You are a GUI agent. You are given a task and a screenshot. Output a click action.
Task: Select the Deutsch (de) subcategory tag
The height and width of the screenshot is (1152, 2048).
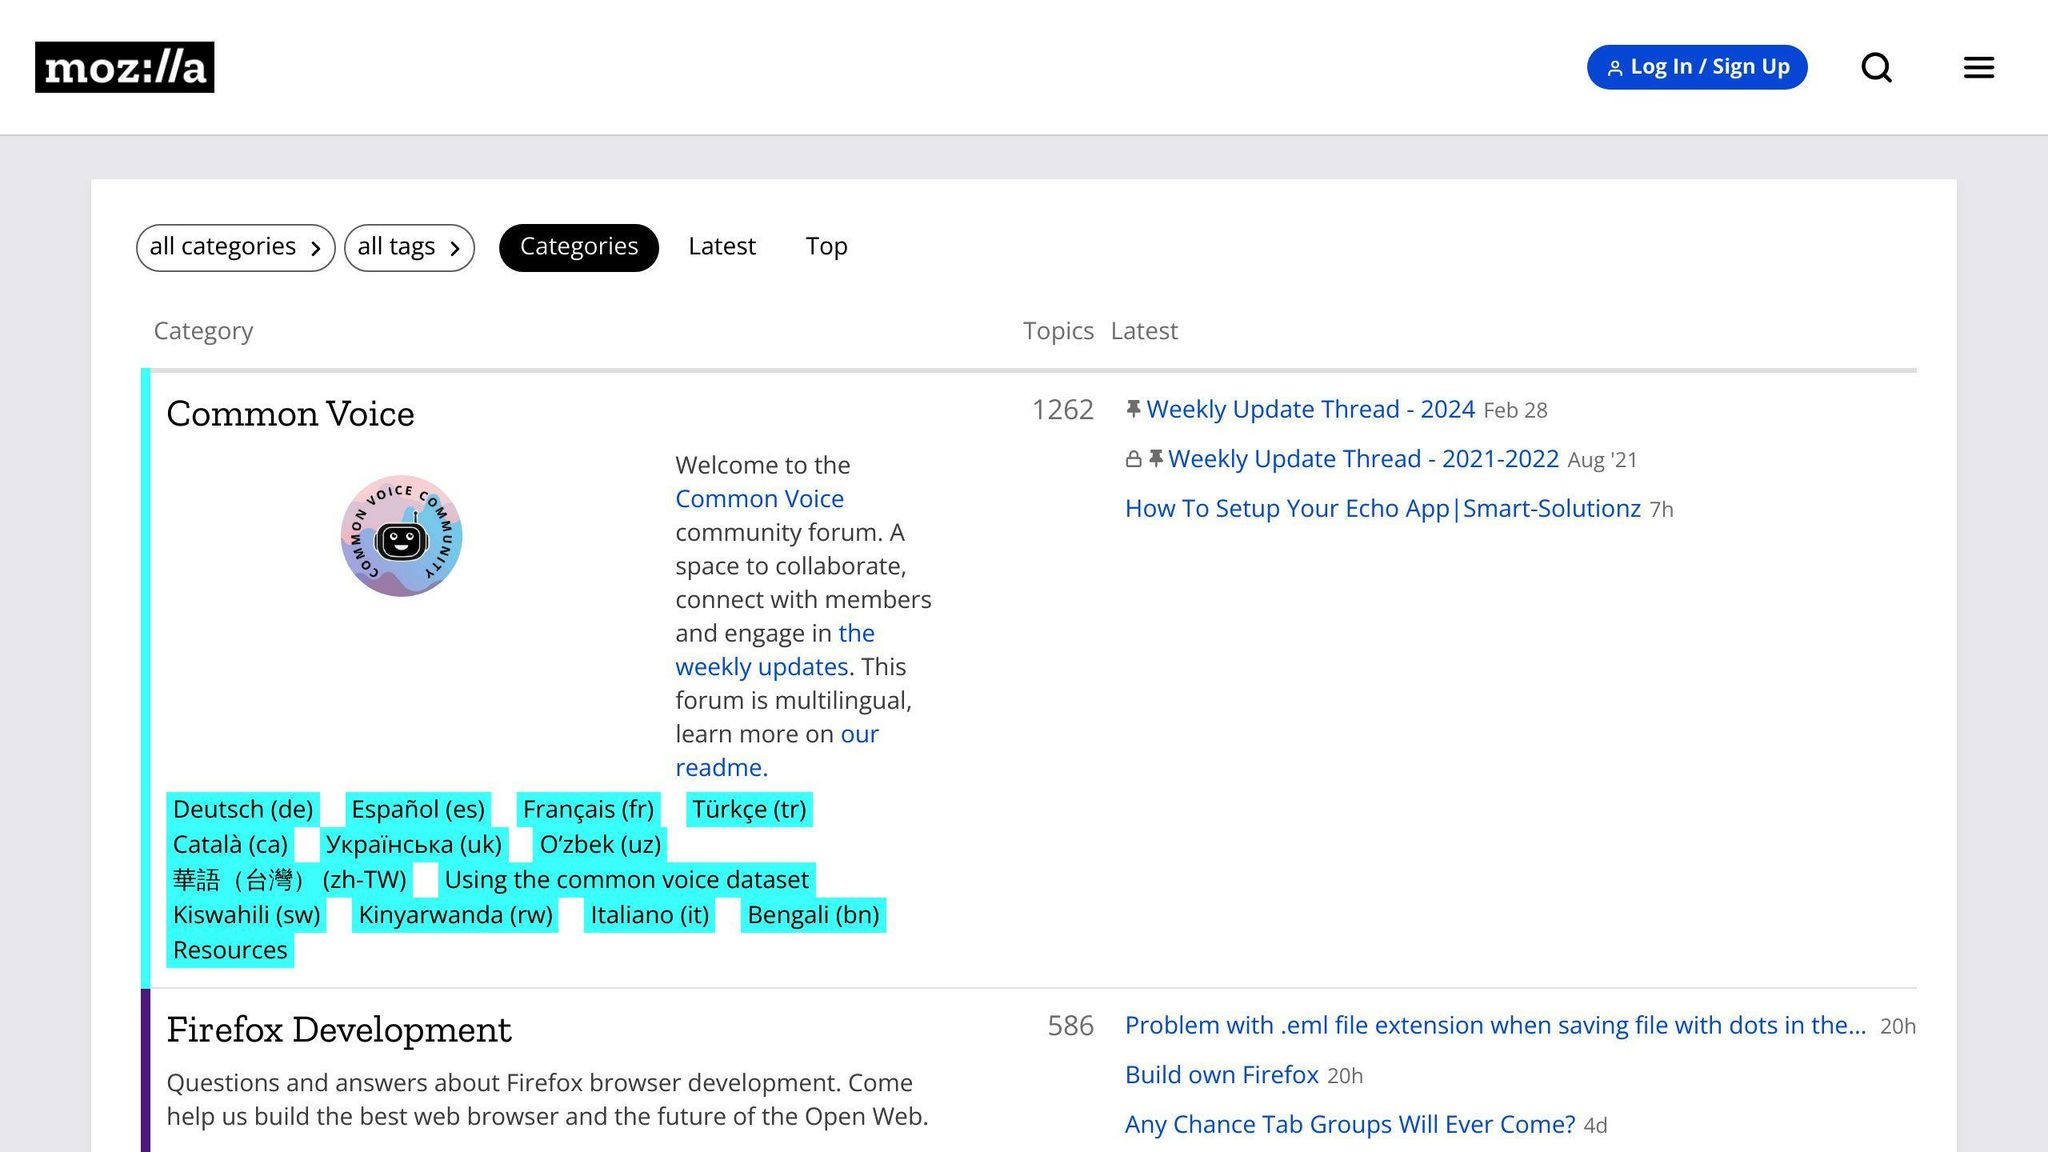(242, 809)
